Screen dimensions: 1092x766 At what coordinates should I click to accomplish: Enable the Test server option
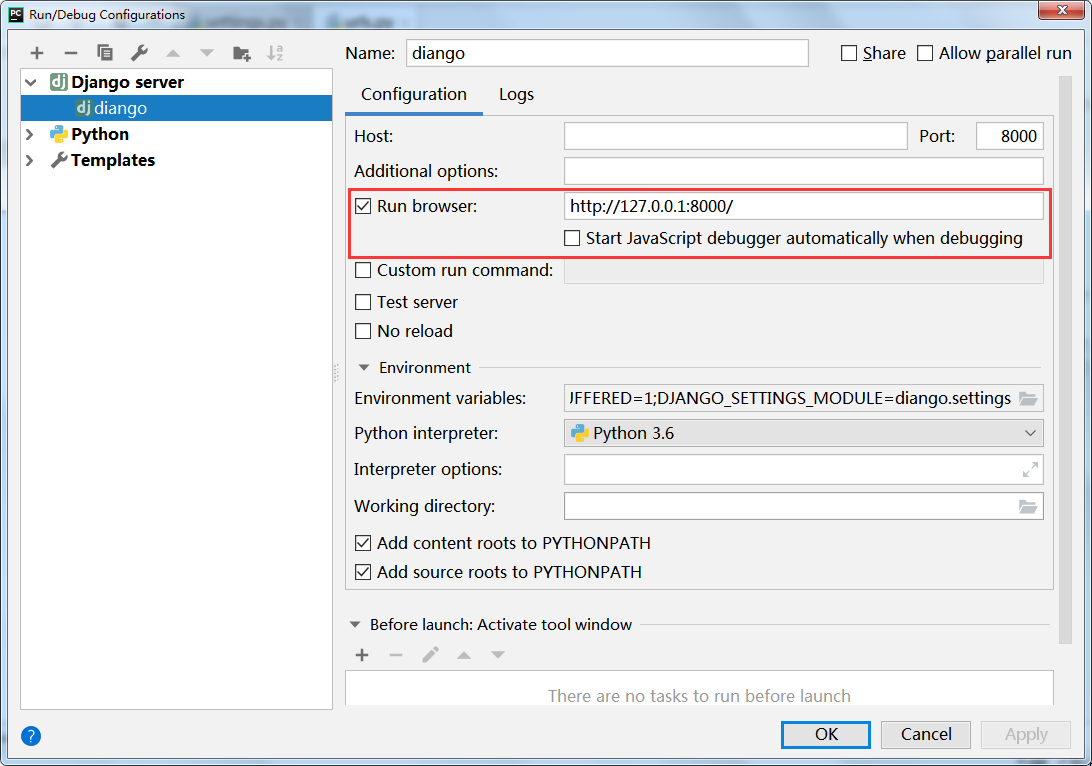coord(363,302)
